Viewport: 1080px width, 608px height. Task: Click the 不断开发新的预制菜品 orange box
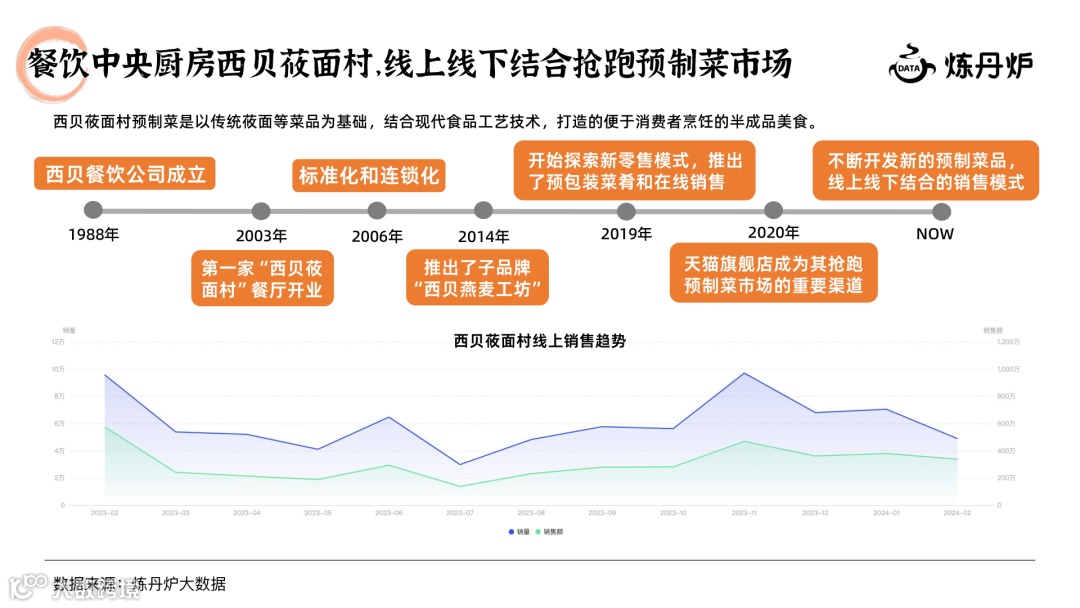pyautogui.click(x=926, y=171)
